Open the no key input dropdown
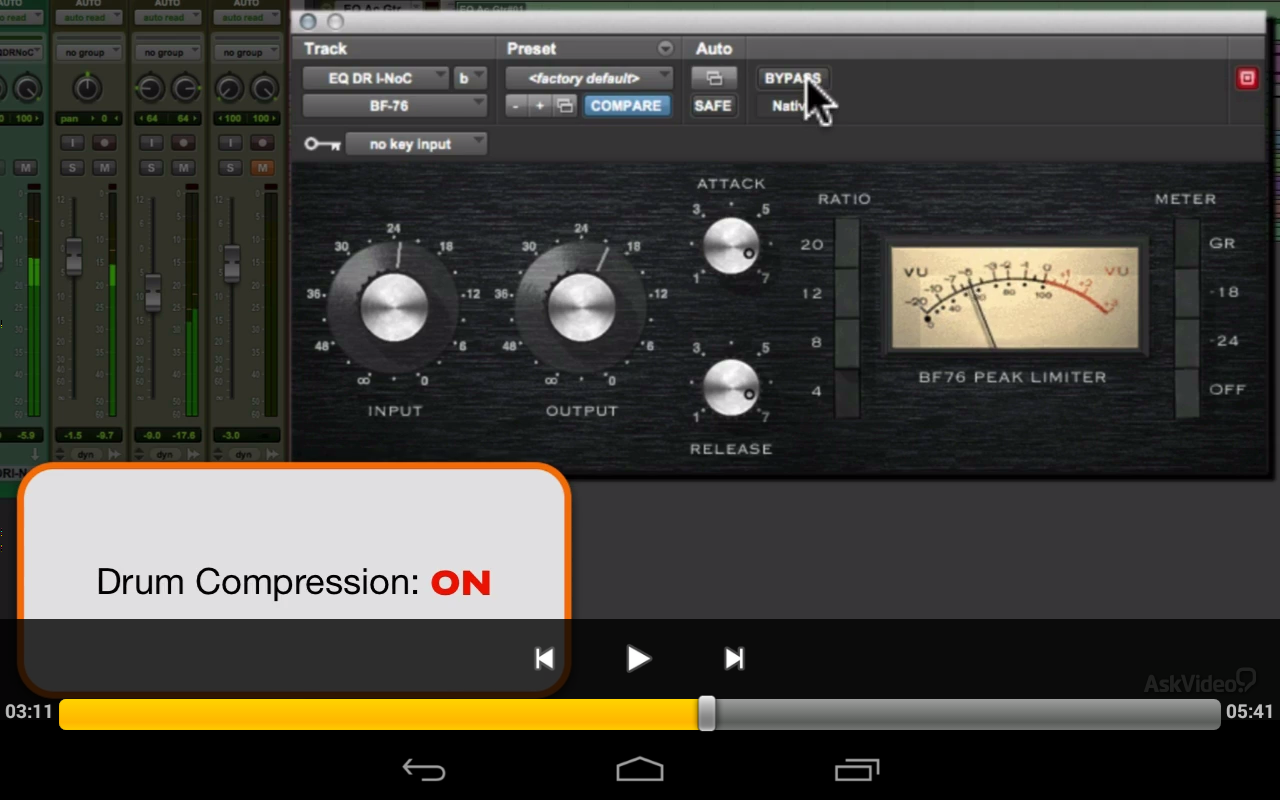This screenshot has width=1280, height=800. click(x=416, y=144)
